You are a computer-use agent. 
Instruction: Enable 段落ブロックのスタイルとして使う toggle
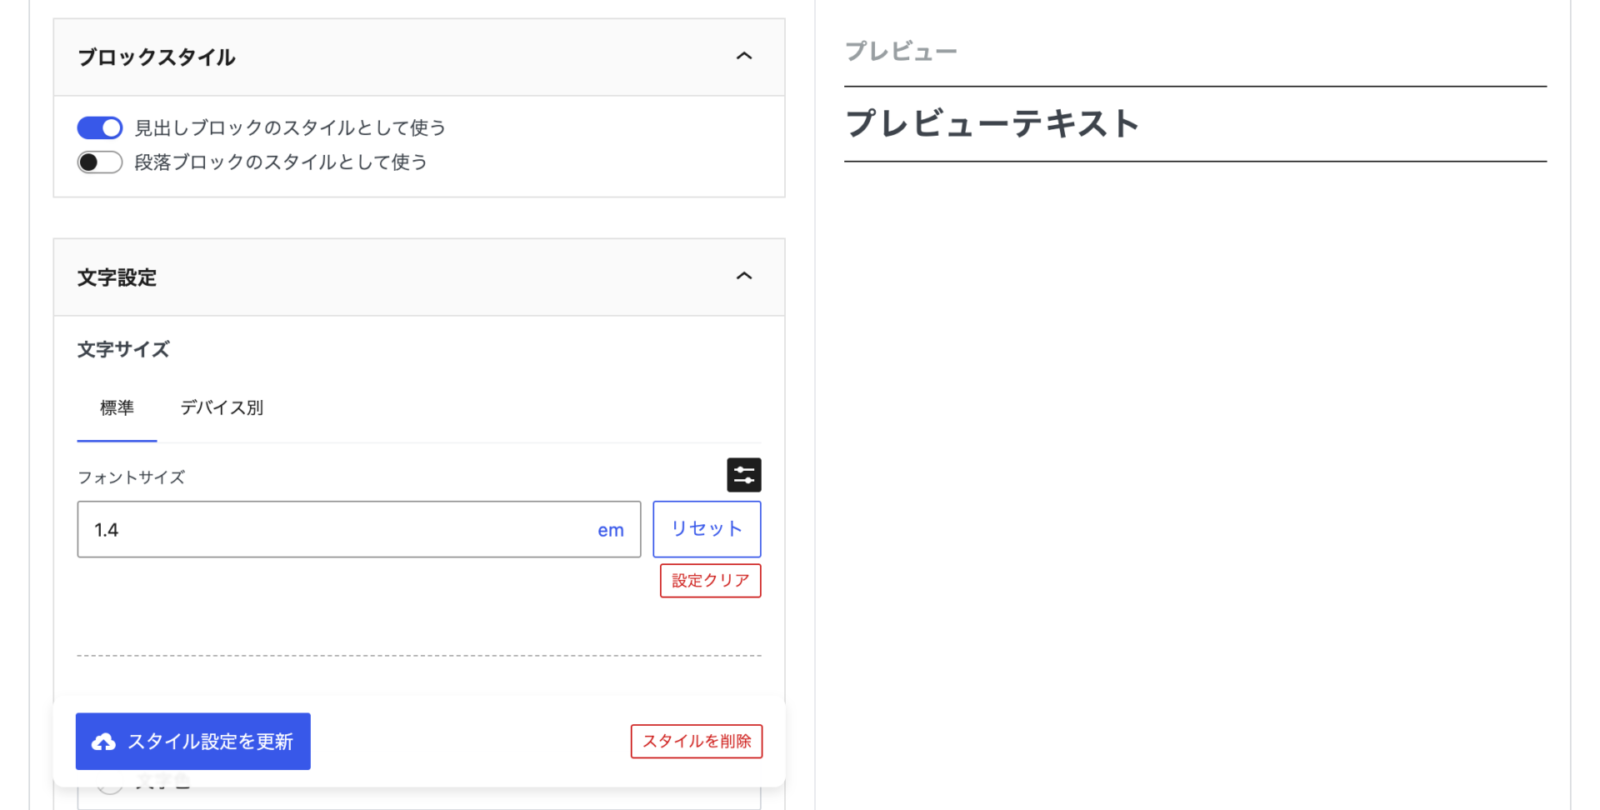click(100, 162)
